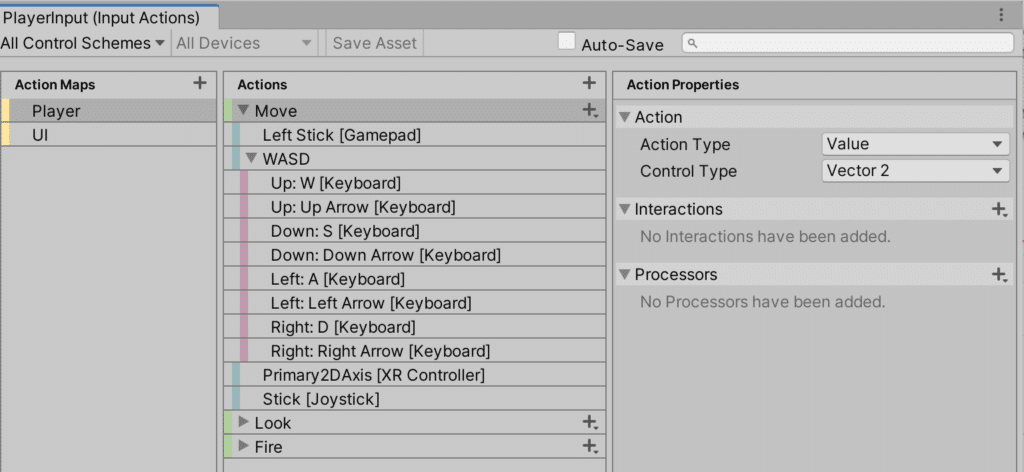Viewport: 1024px width, 472px height.
Task: Add a new processor with plus icon
Action: [x=998, y=274]
